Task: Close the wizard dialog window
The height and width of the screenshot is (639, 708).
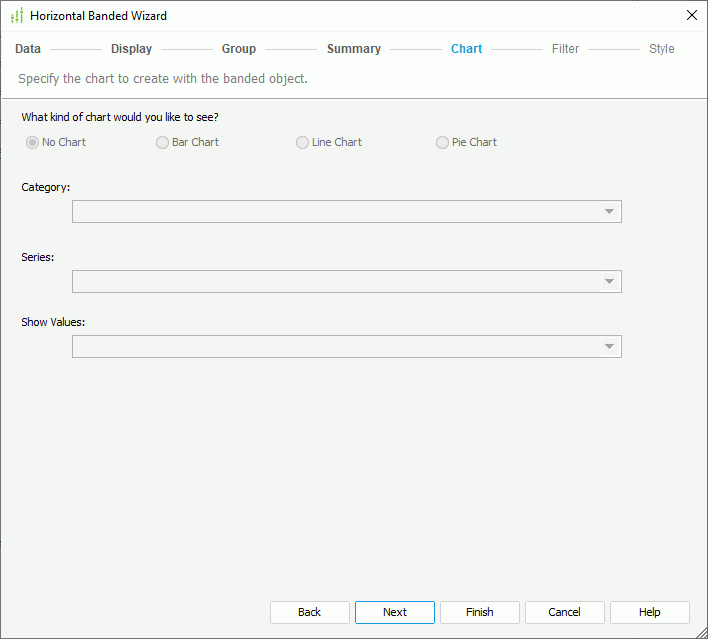Action: (x=691, y=15)
